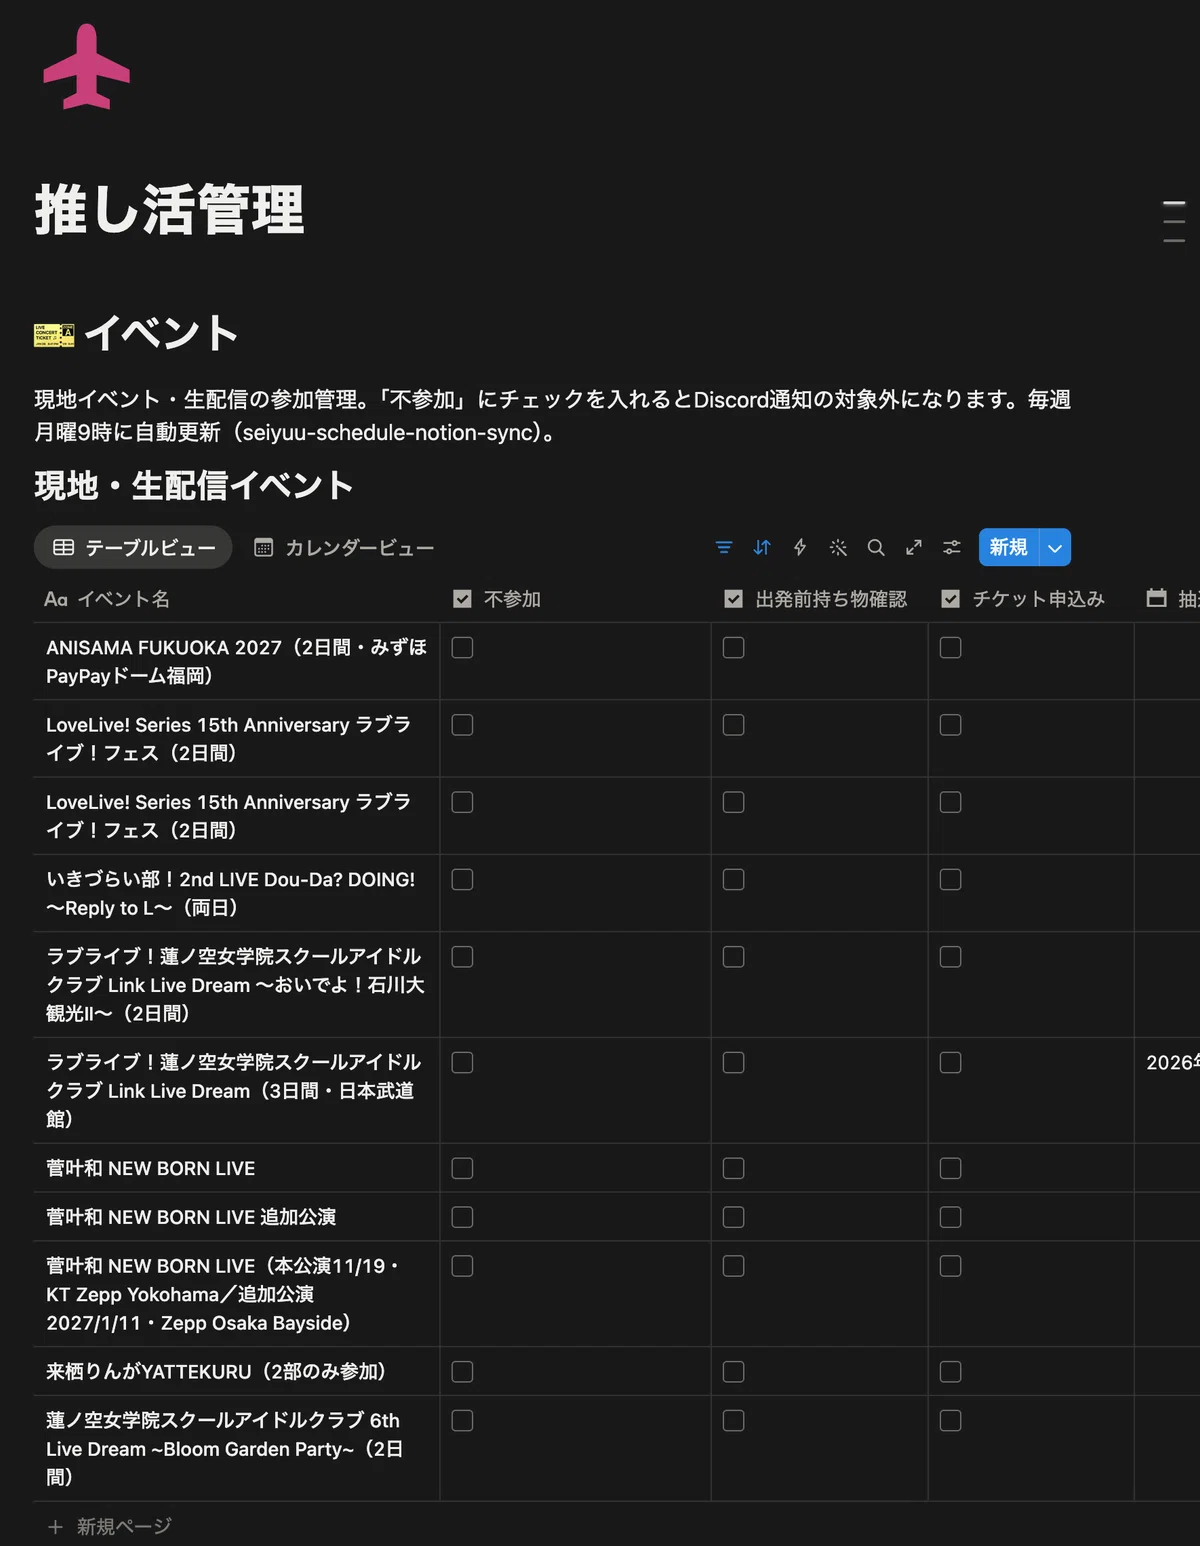Viewport: 1200px width, 1546px height.
Task: Open 蓮ノ空 6th Live Dream Bloom Garden Party
Action: (225, 1448)
